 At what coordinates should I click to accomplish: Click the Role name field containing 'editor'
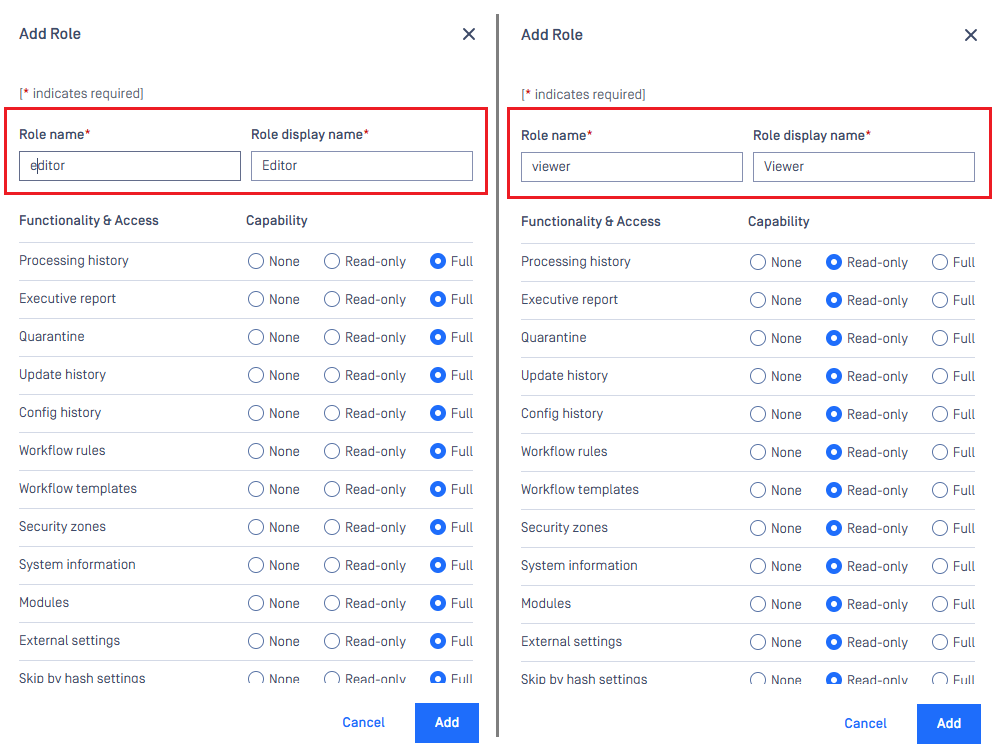(130, 166)
